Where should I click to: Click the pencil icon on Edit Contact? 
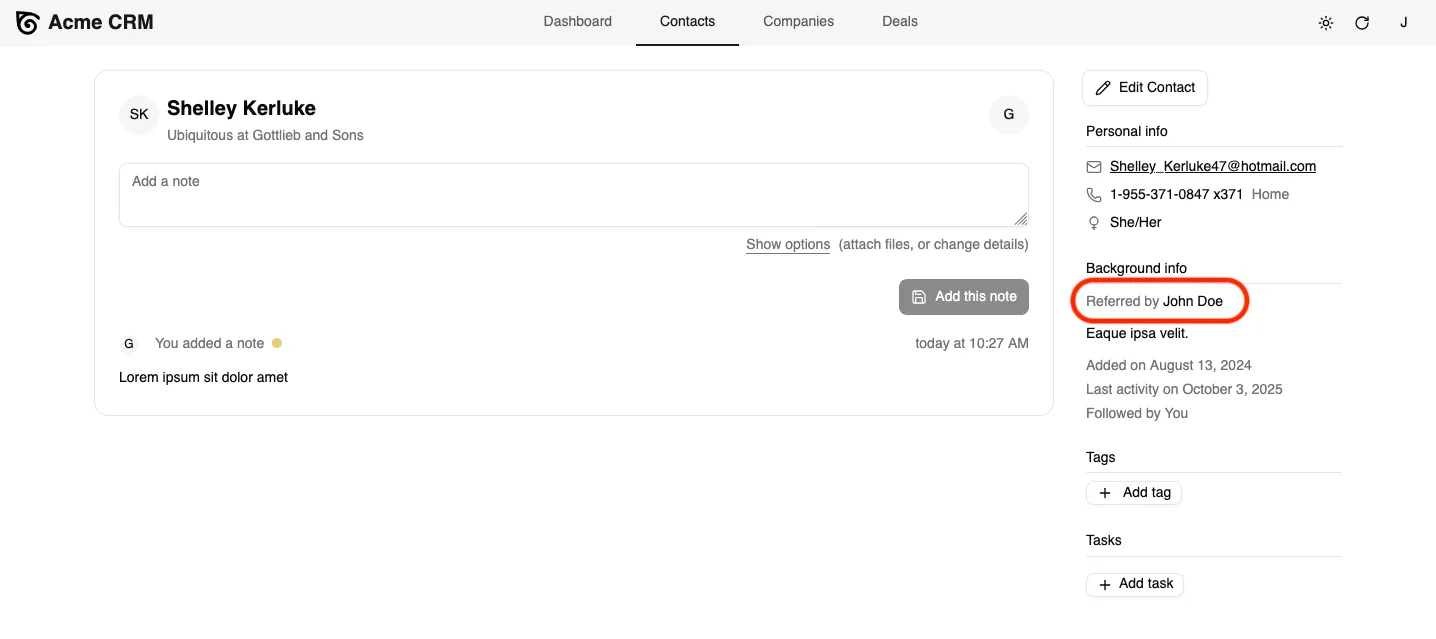coord(1103,87)
